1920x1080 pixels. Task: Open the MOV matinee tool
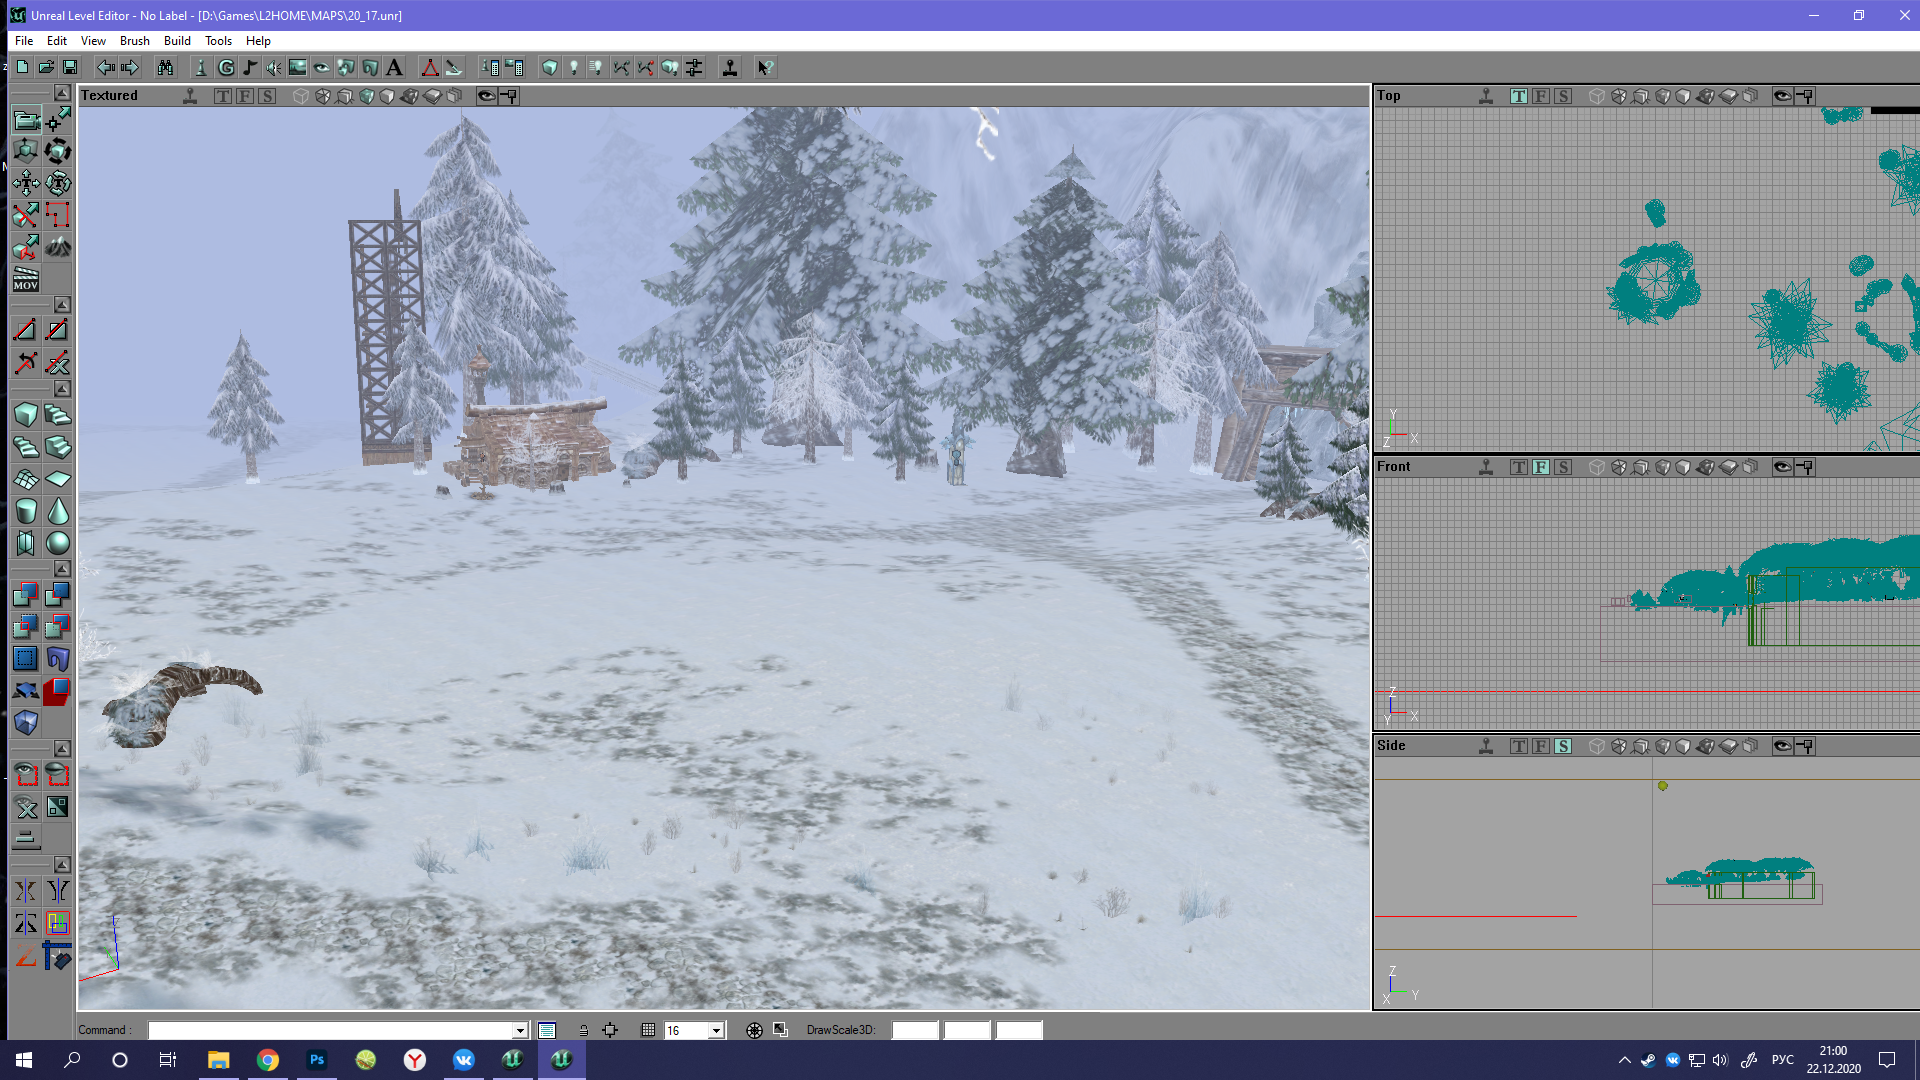[26, 279]
